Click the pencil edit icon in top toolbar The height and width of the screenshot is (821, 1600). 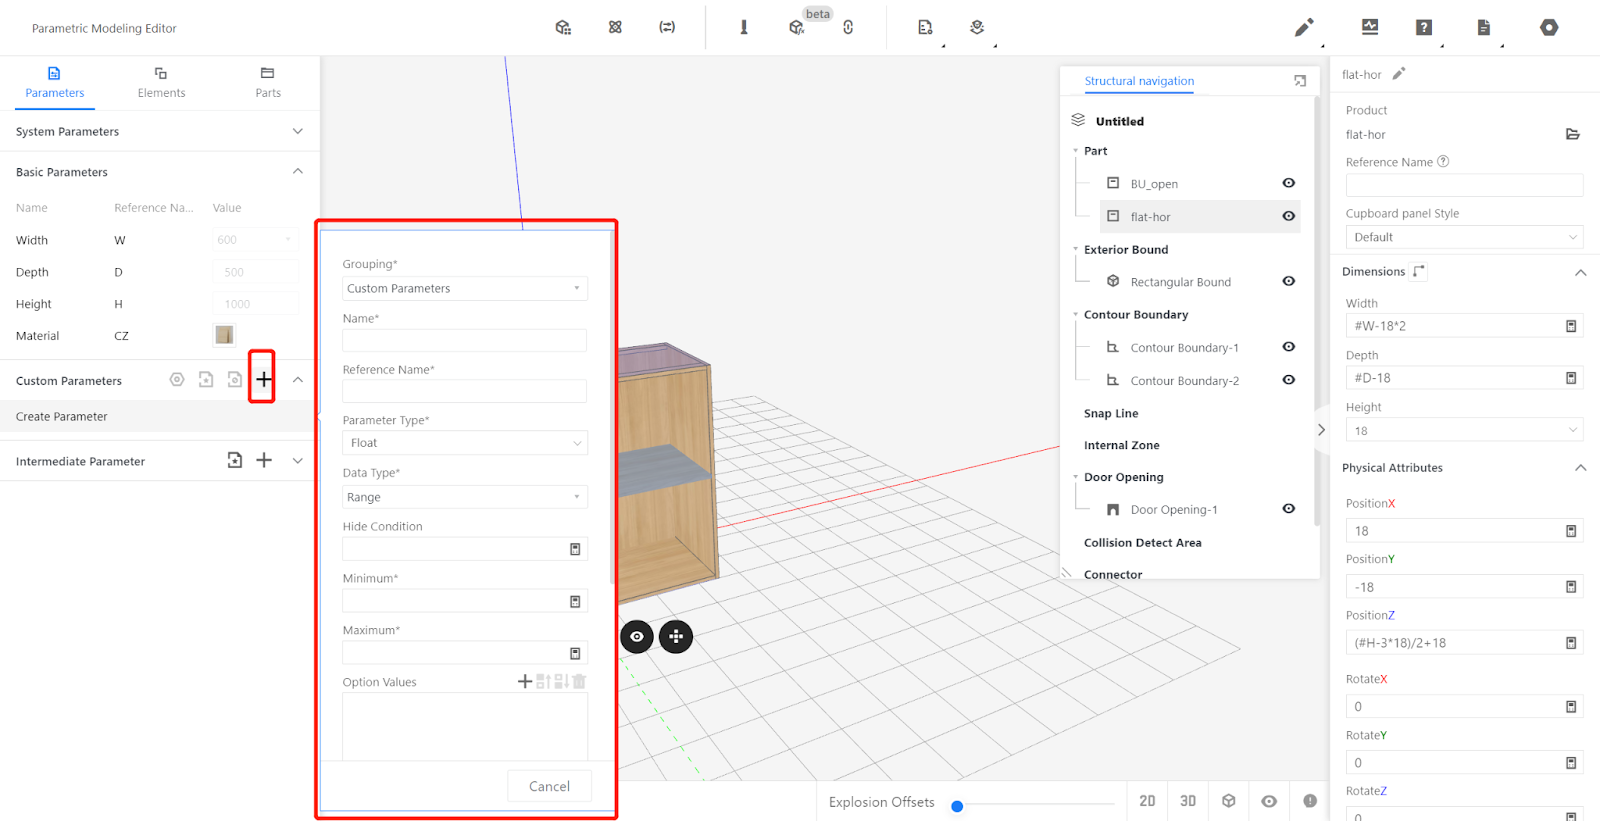pos(1303,28)
